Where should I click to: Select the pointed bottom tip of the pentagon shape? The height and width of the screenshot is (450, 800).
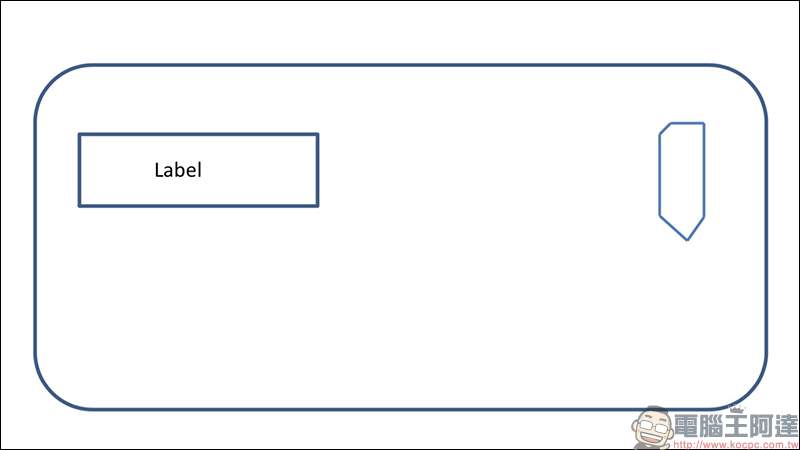[687, 238]
